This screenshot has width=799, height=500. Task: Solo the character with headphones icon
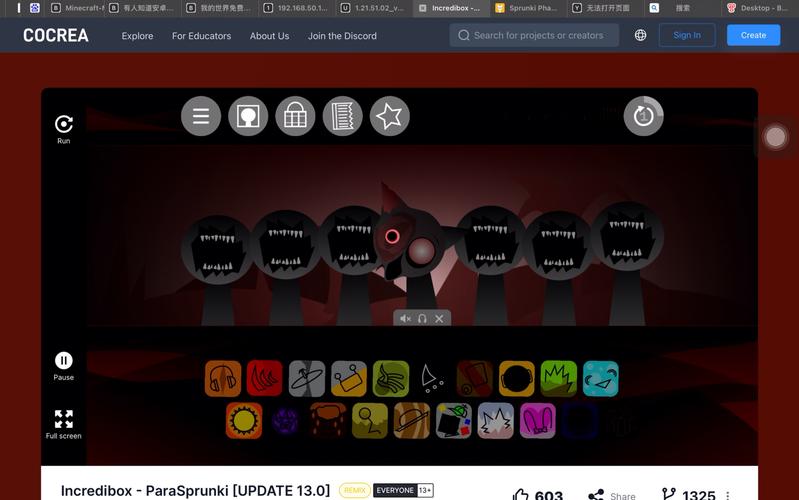coord(422,319)
